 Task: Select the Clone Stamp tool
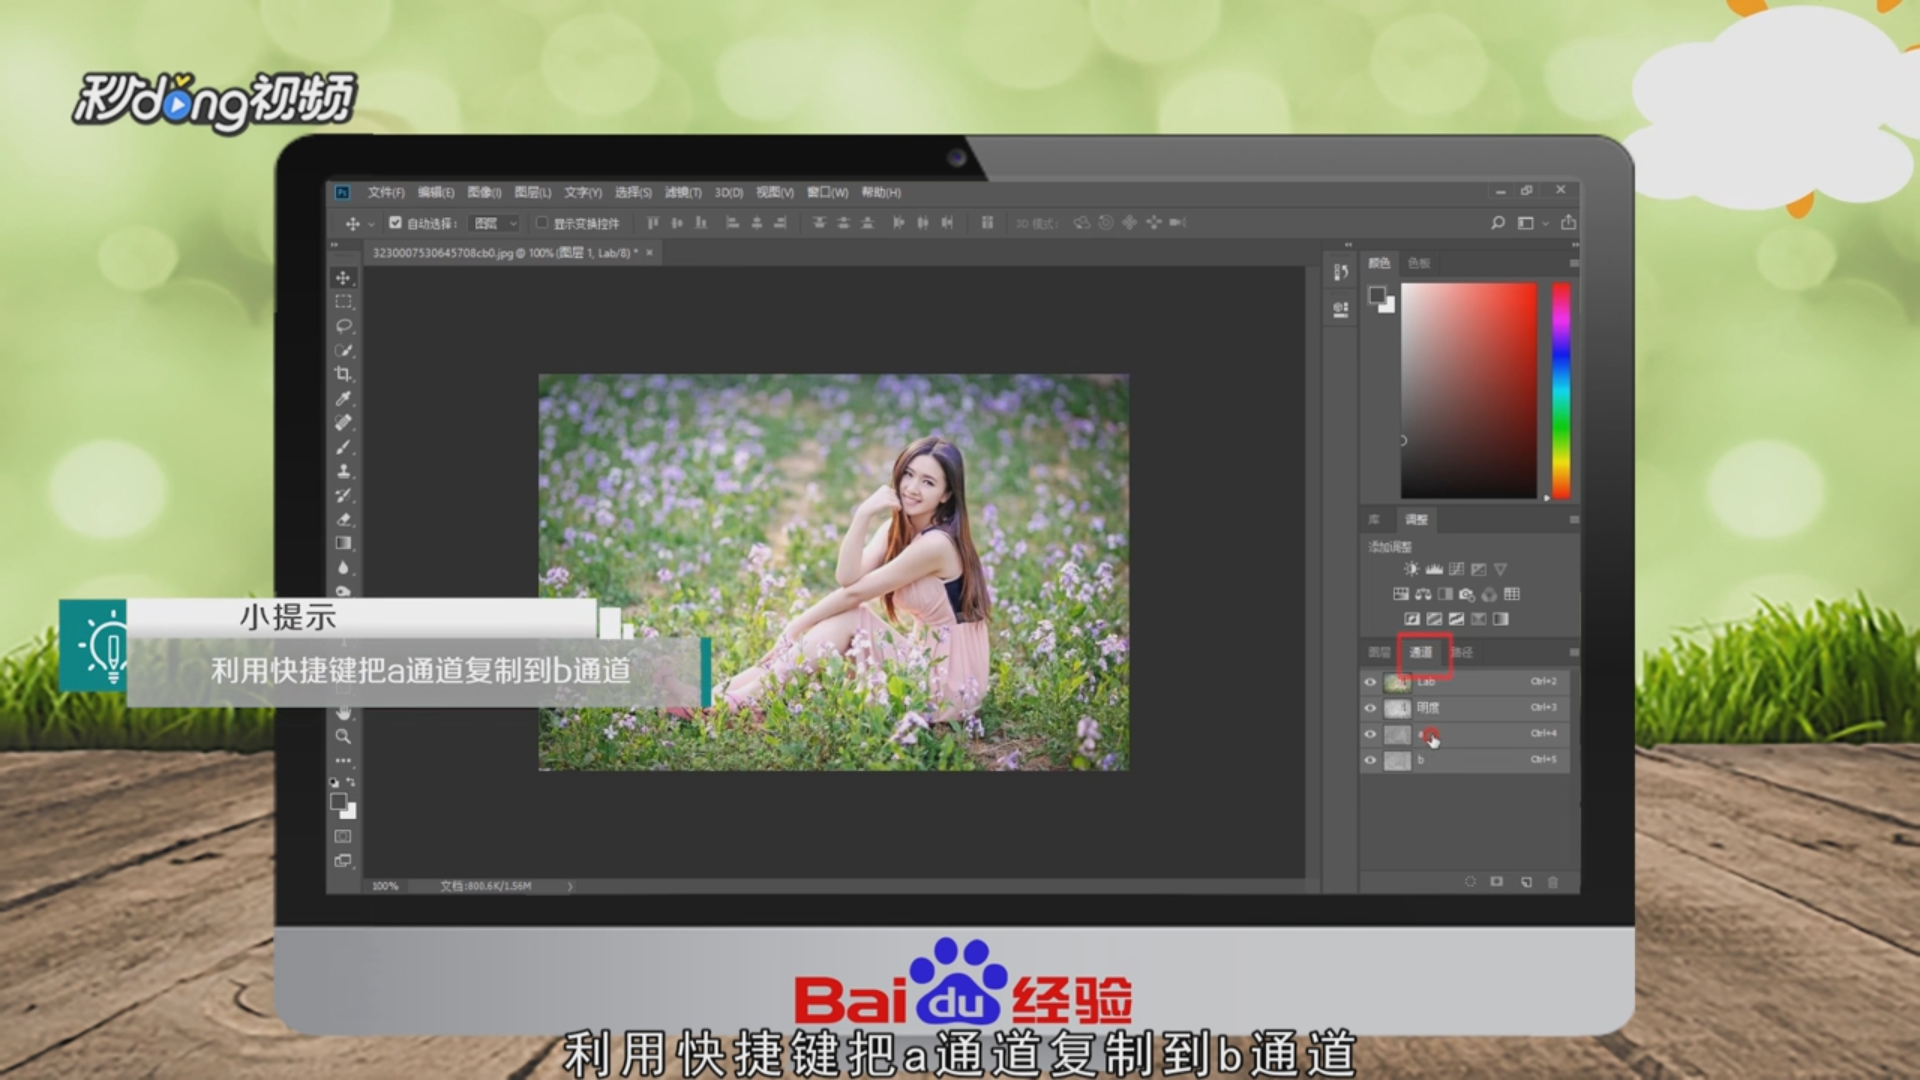click(x=343, y=471)
